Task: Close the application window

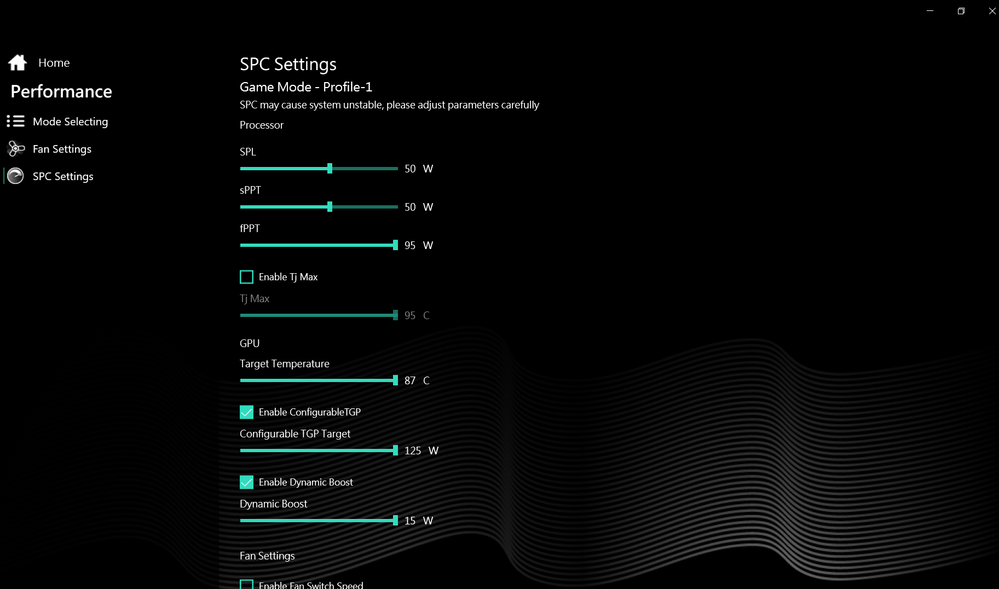Action: pos(991,11)
